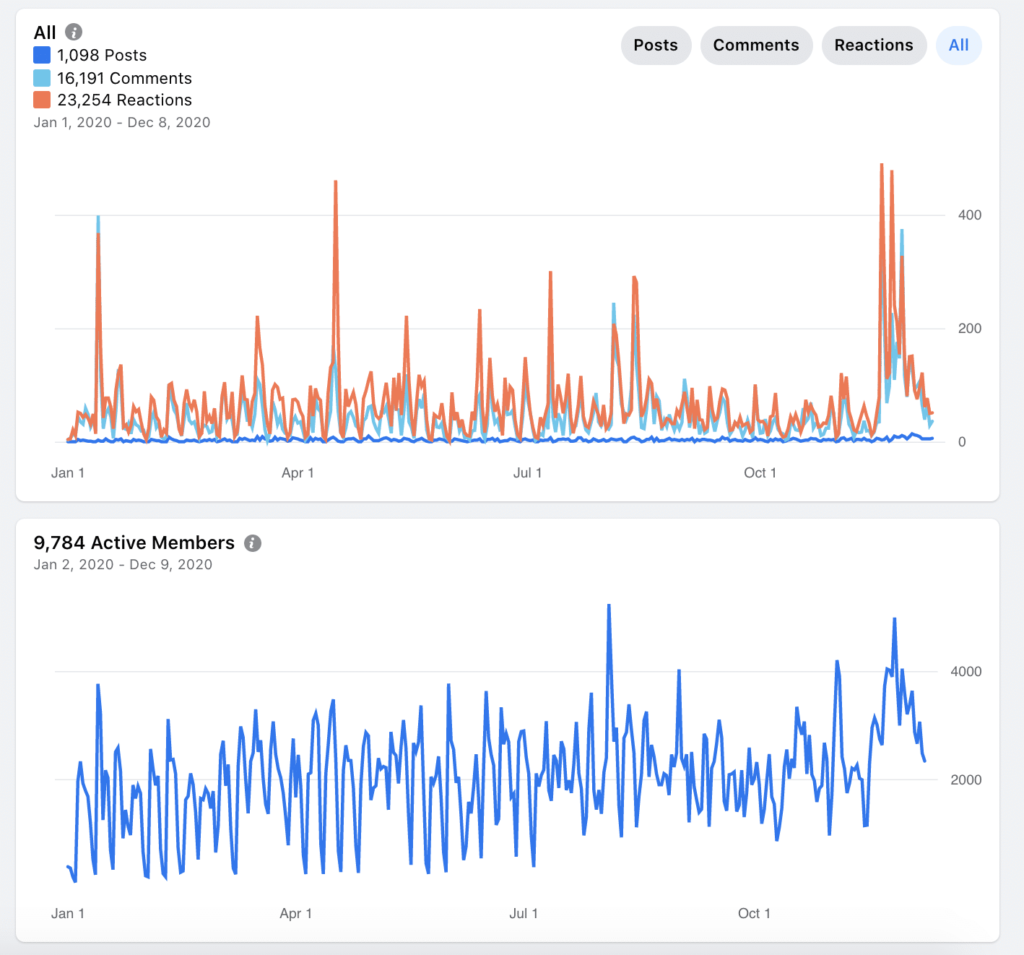Click the 4000 axis label on Active Members chart
The width and height of the screenshot is (1024, 955).
(x=966, y=672)
